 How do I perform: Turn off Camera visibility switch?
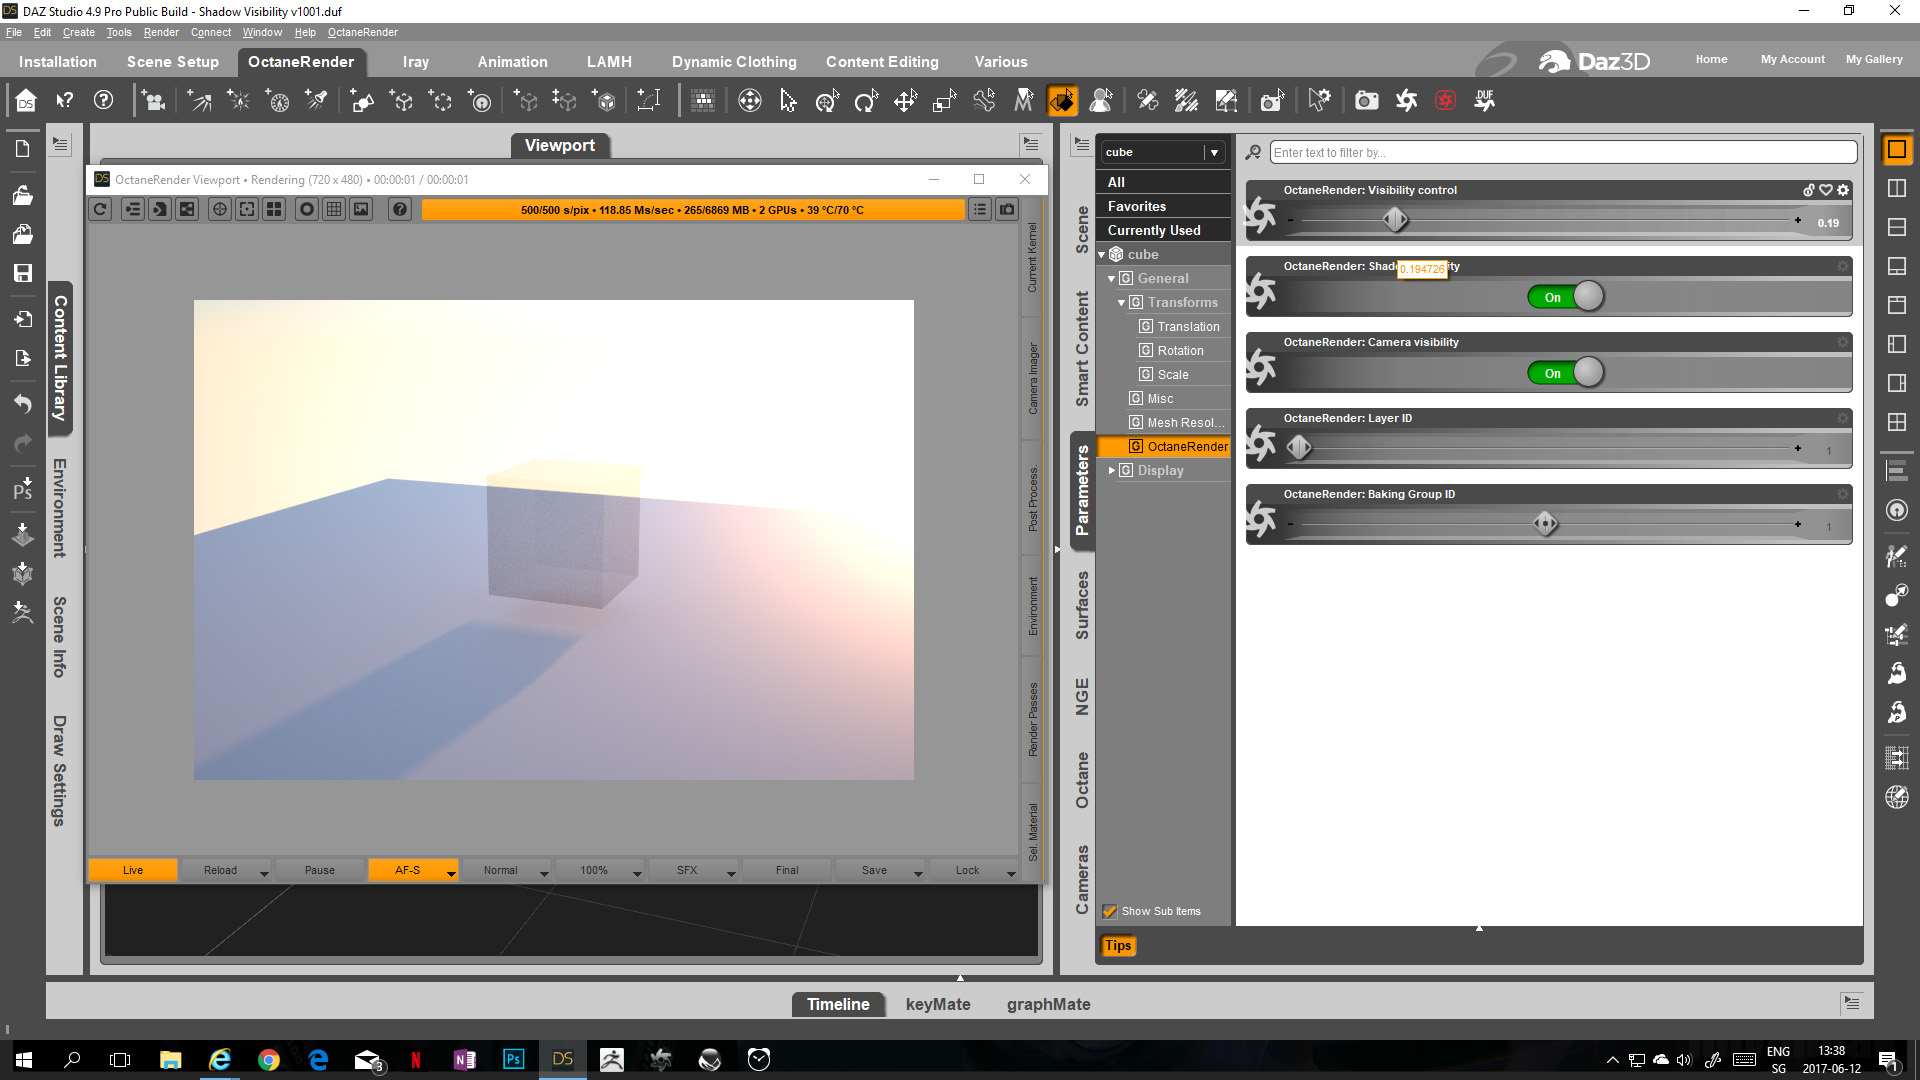pyautogui.click(x=1566, y=373)
